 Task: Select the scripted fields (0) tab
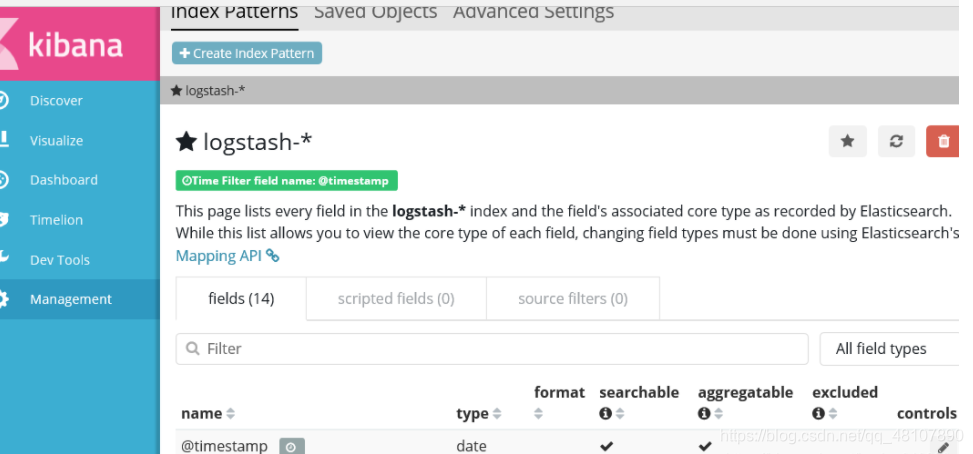click(x=396, y=298)
